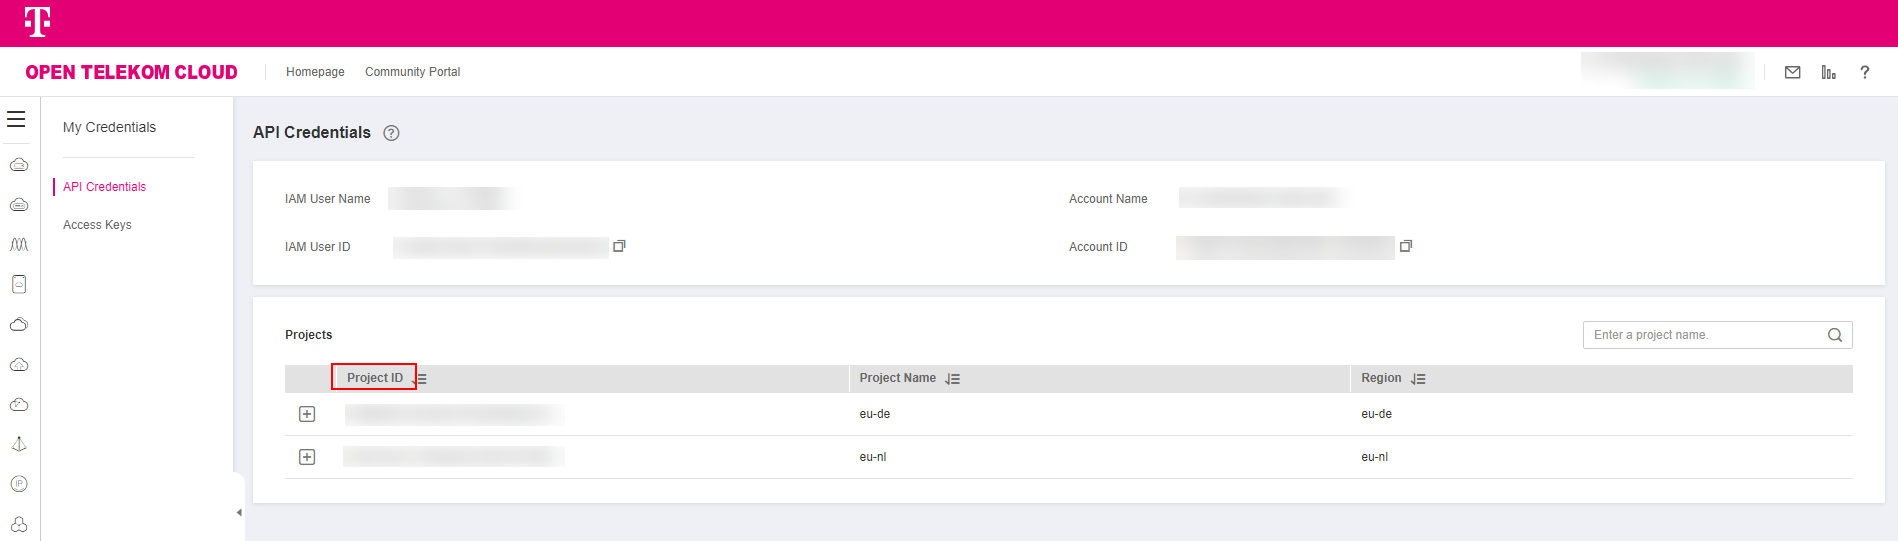Image resolution: width=1898 pixels, height=541 pixels.
Task: Click the cloud with gauge sidebar icon
Action: click(x=19, y=405)
